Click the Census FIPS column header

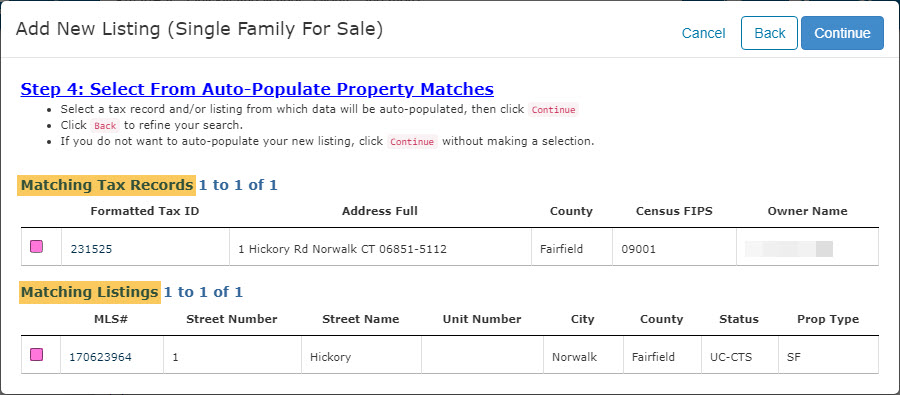click(674, 211)
